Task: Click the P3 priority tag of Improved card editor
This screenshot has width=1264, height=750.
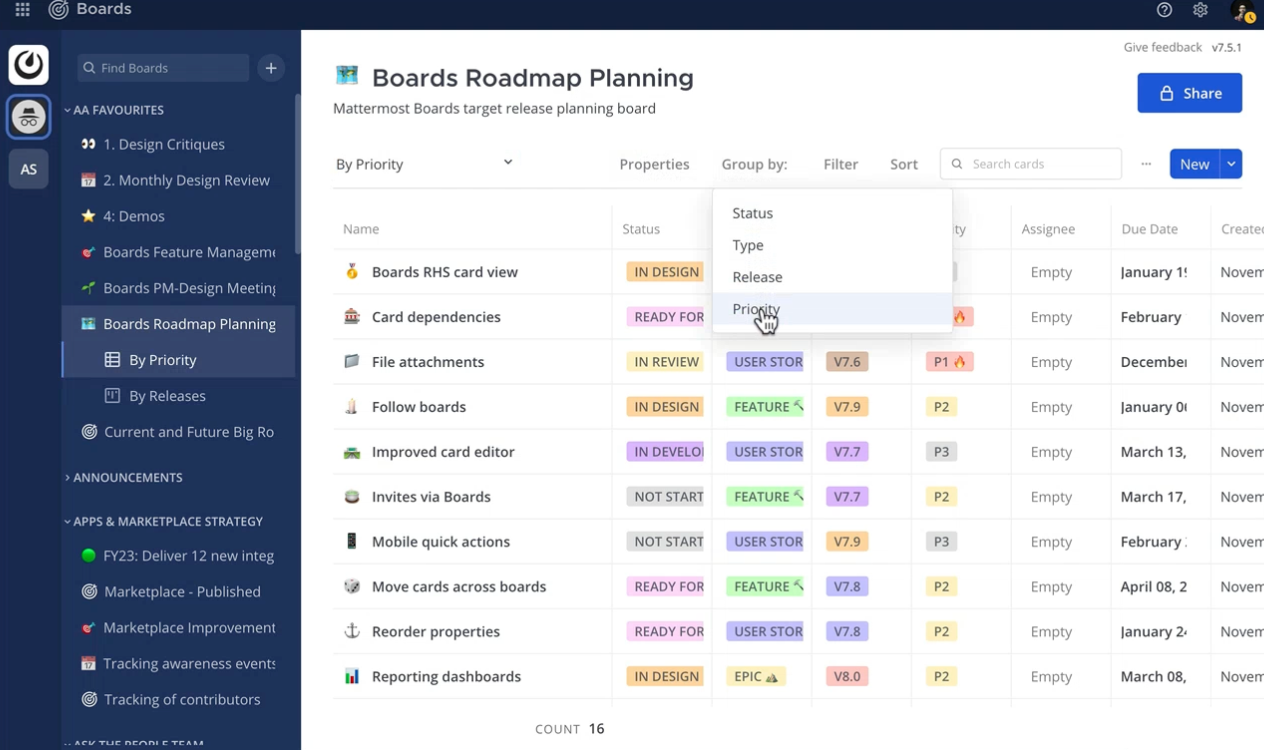Action: click(941, 452)
